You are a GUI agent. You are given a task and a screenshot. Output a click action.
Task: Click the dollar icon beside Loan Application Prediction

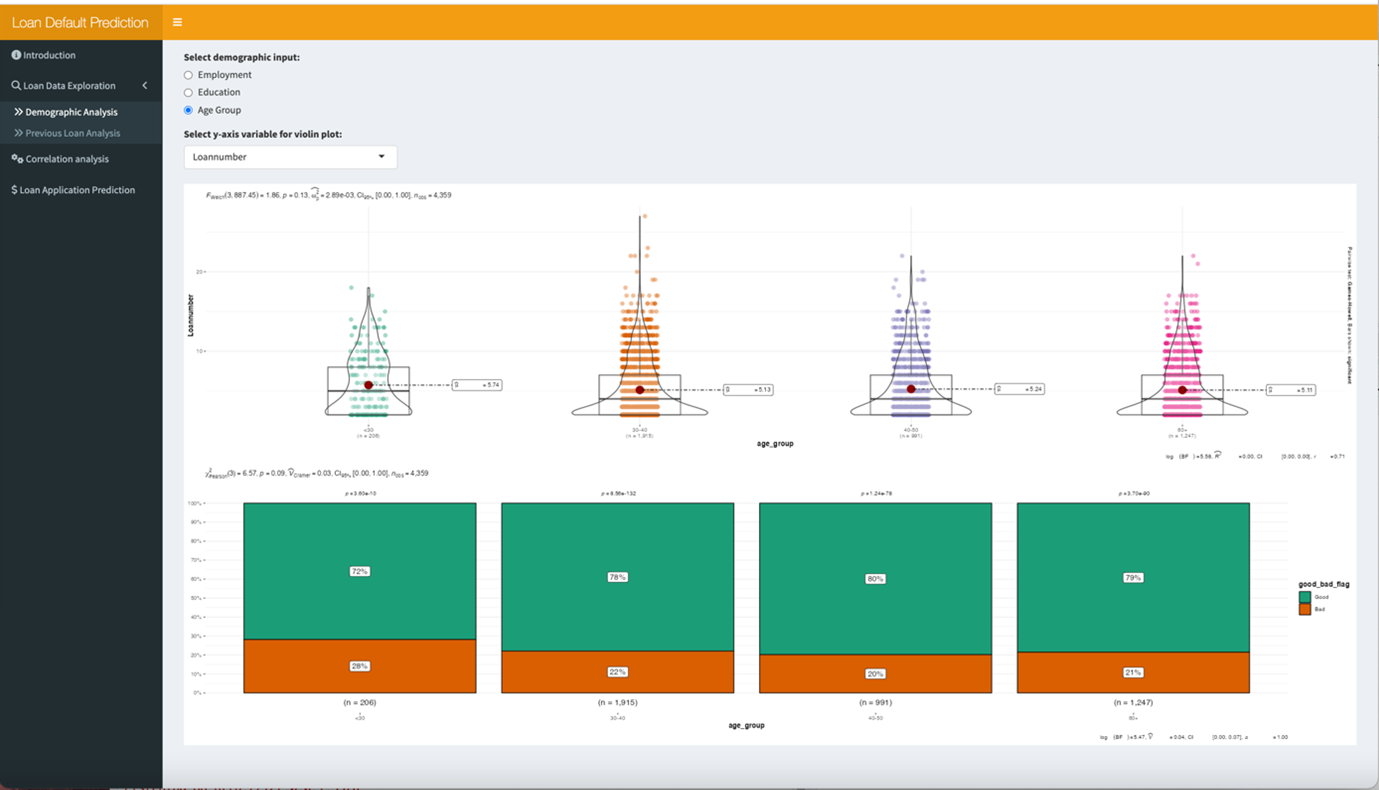[14, 190]
